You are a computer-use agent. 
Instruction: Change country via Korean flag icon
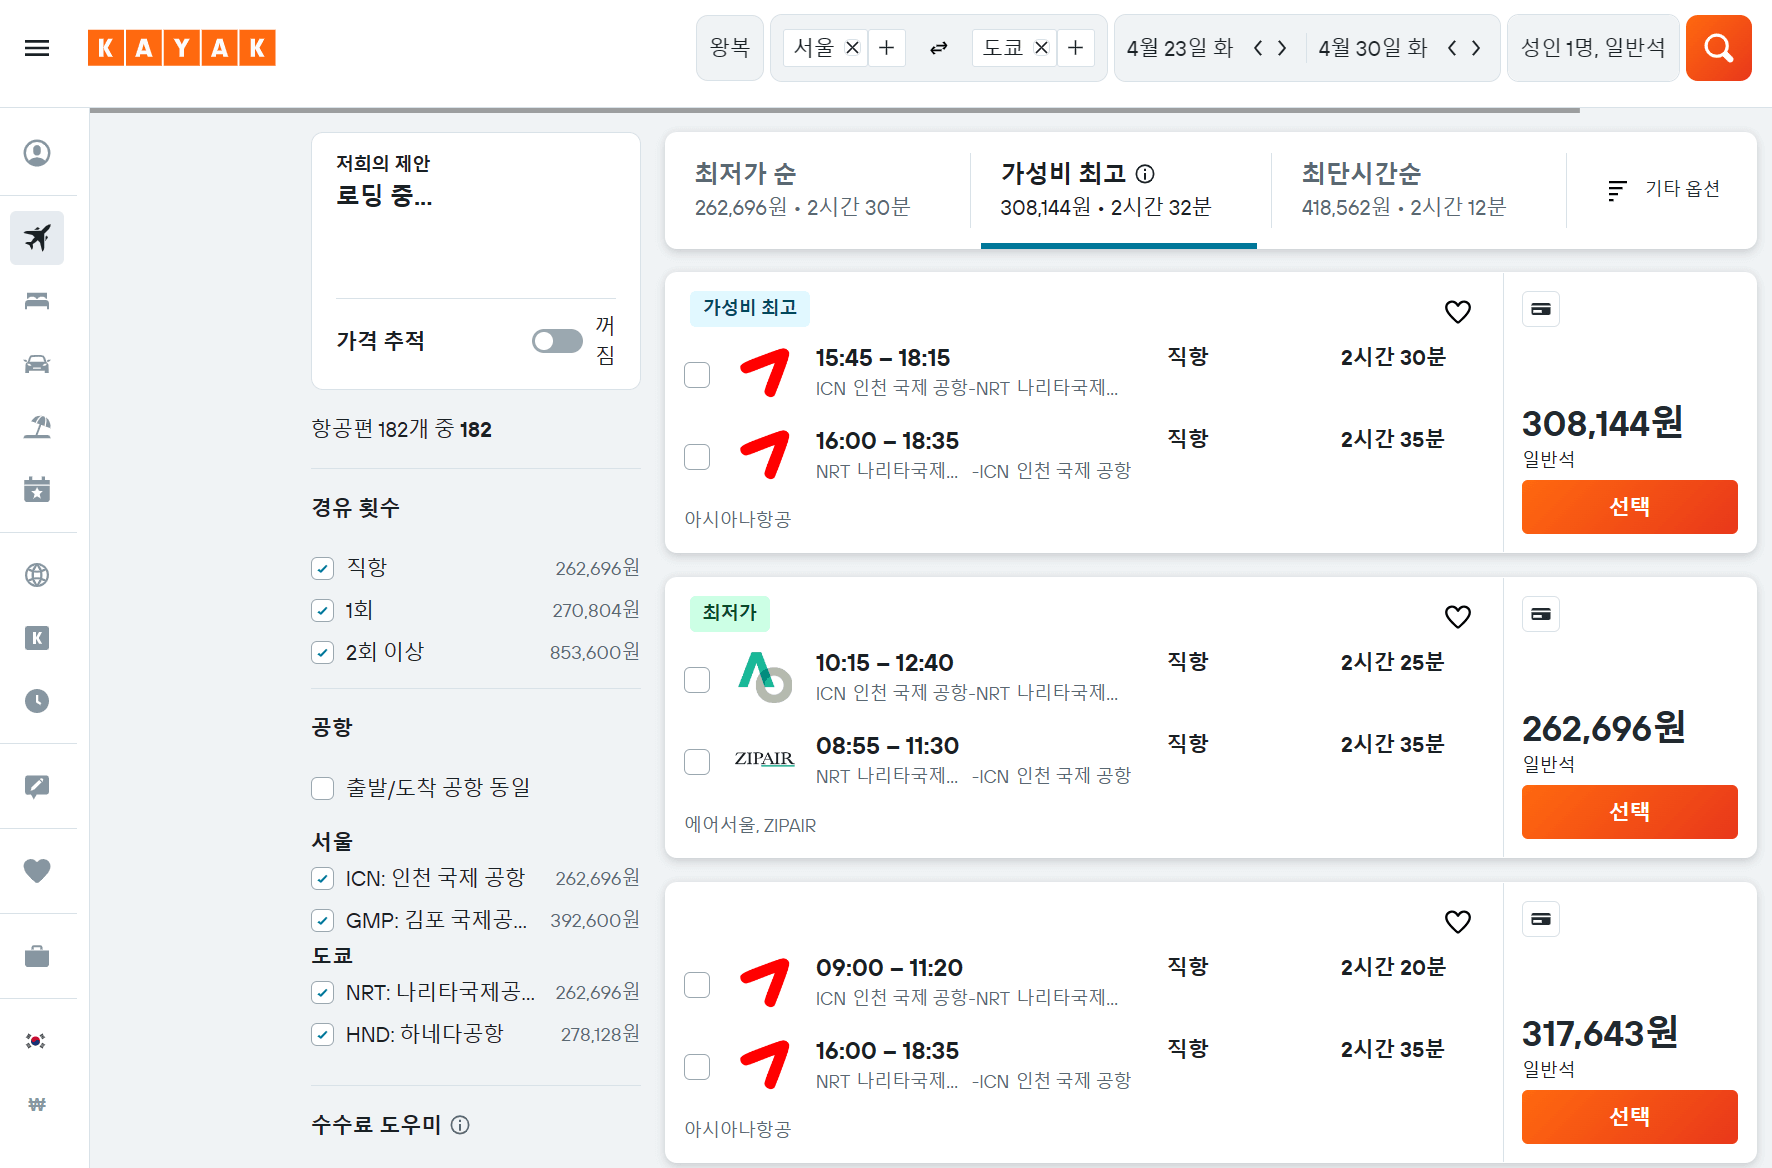36,1041
